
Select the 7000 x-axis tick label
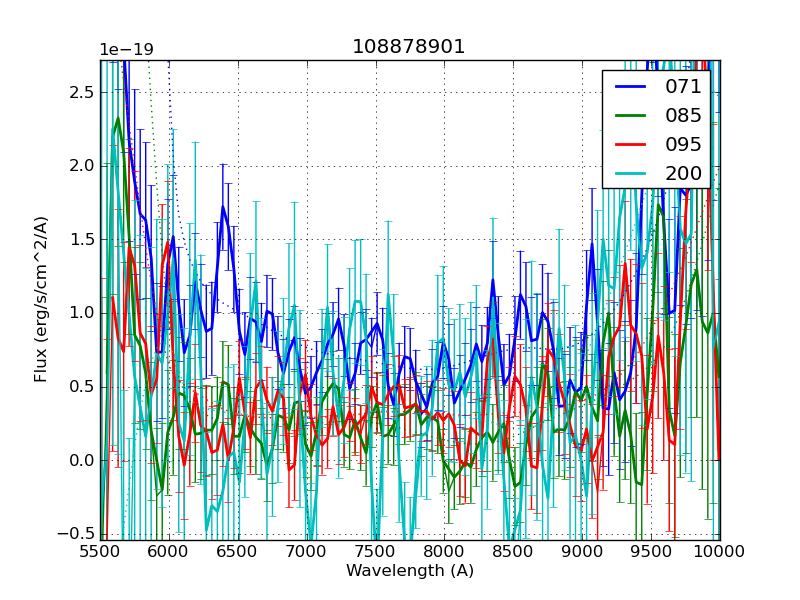pos(307,551)
